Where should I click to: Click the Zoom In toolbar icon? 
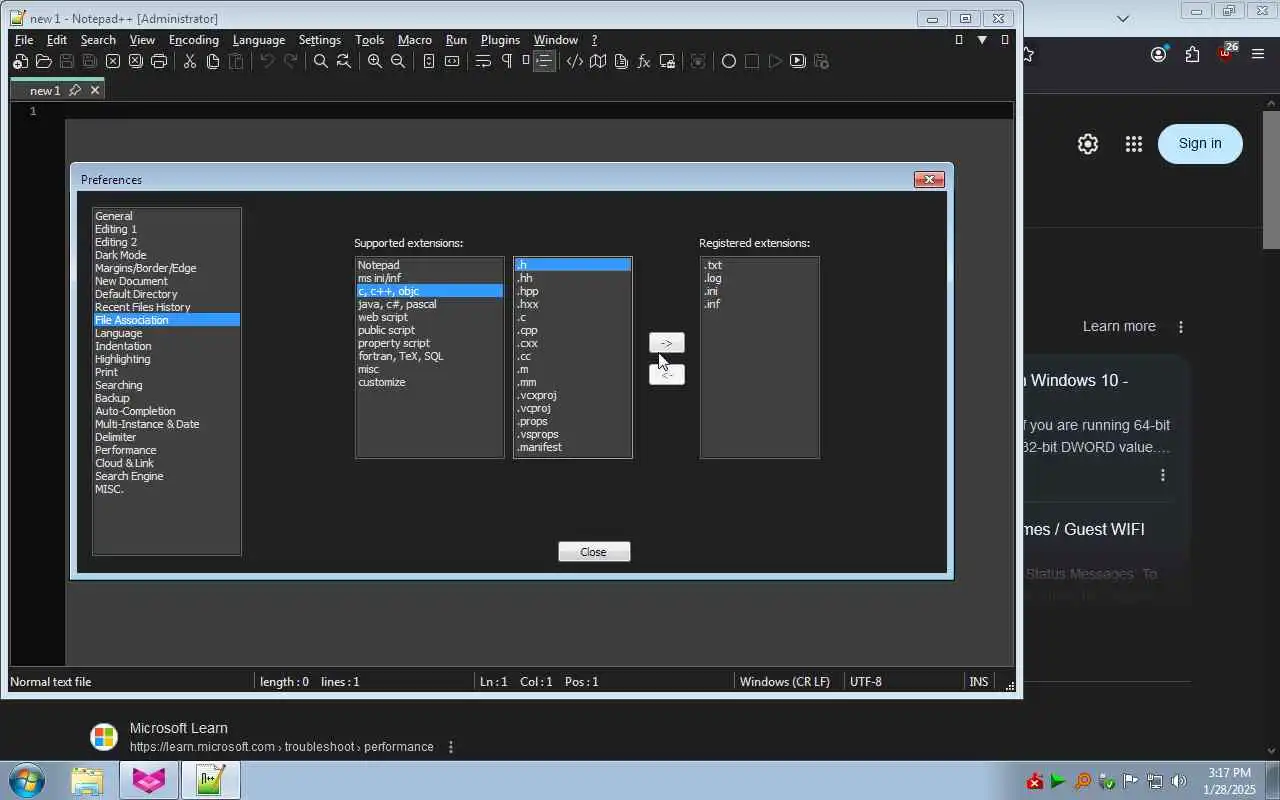[x=375, y=61]
